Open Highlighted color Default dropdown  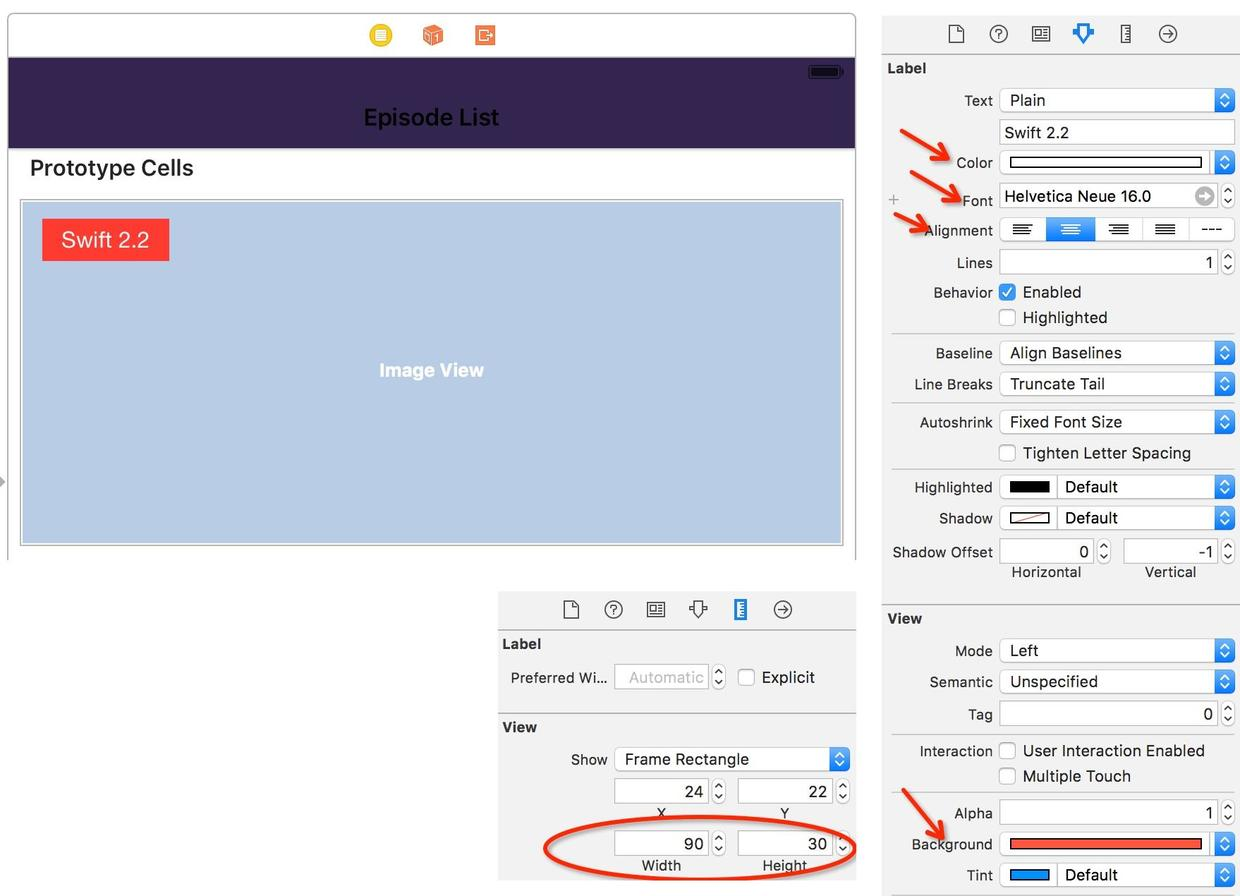click(x=1146, y=487)
